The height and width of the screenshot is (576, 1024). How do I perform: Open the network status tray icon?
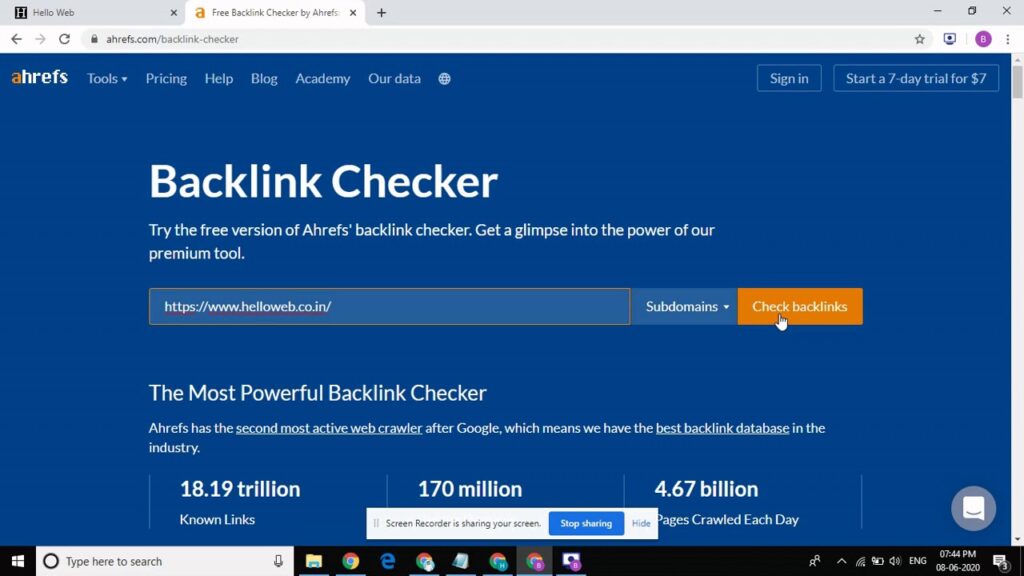860,561
